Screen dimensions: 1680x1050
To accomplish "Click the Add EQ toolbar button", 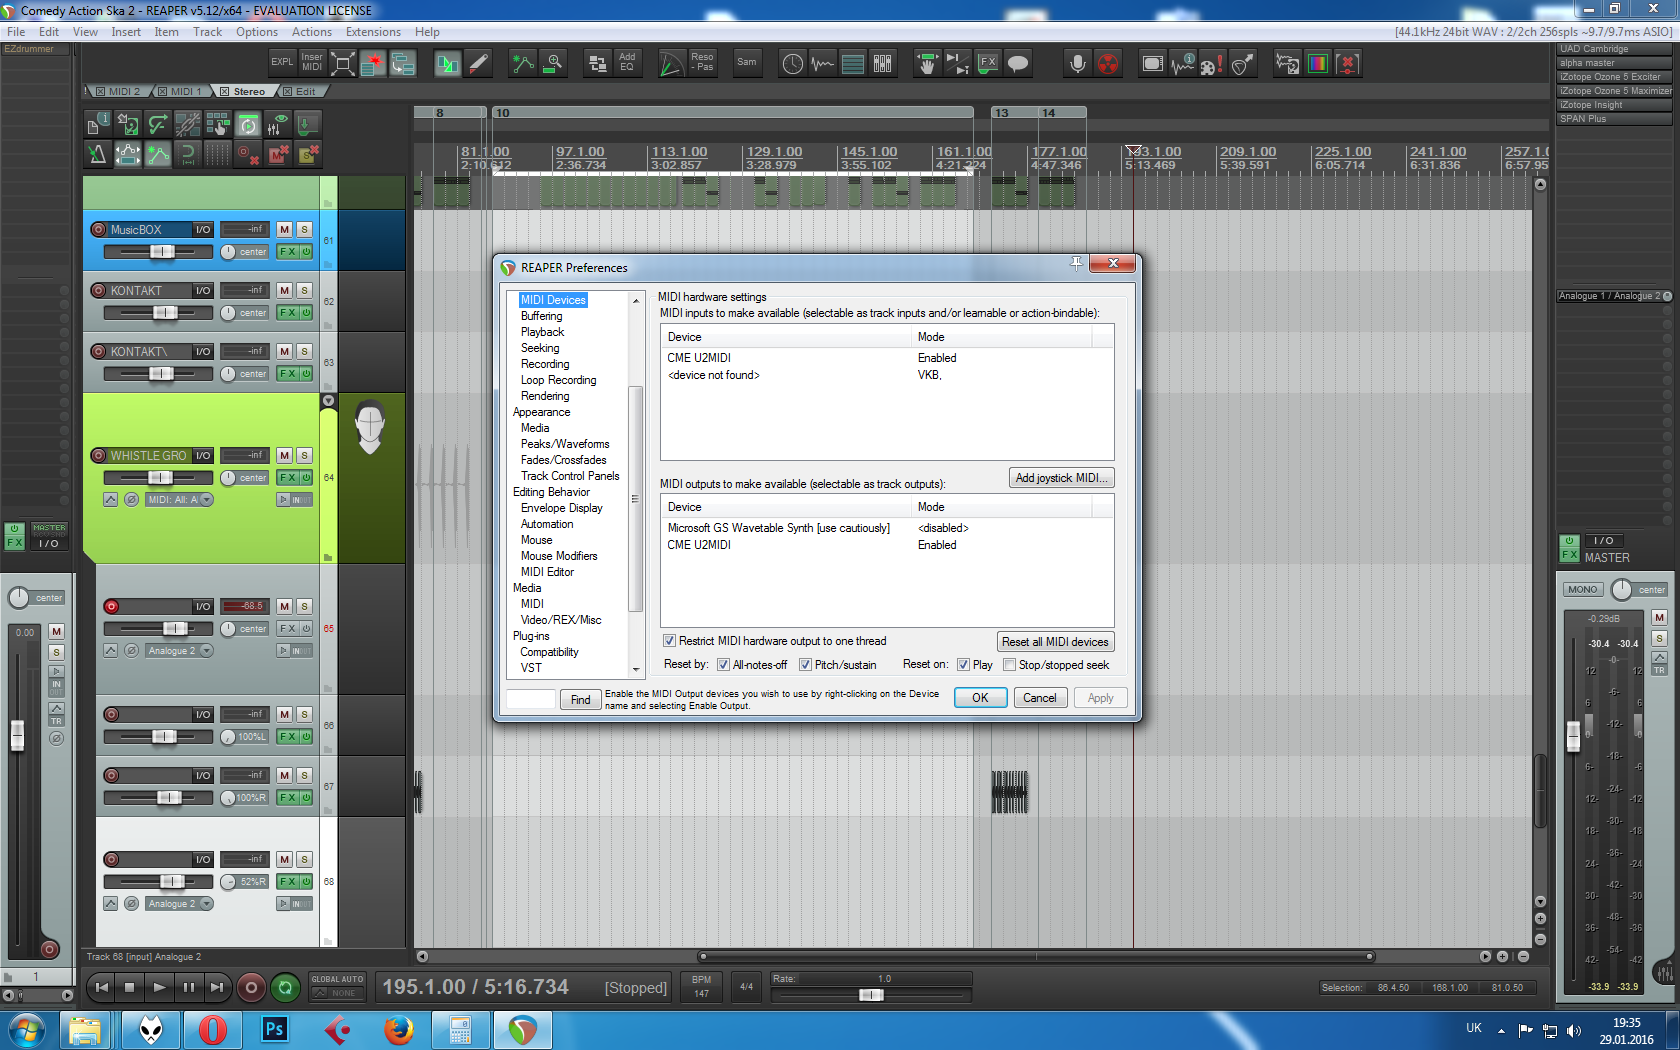I will coord(627,62).
